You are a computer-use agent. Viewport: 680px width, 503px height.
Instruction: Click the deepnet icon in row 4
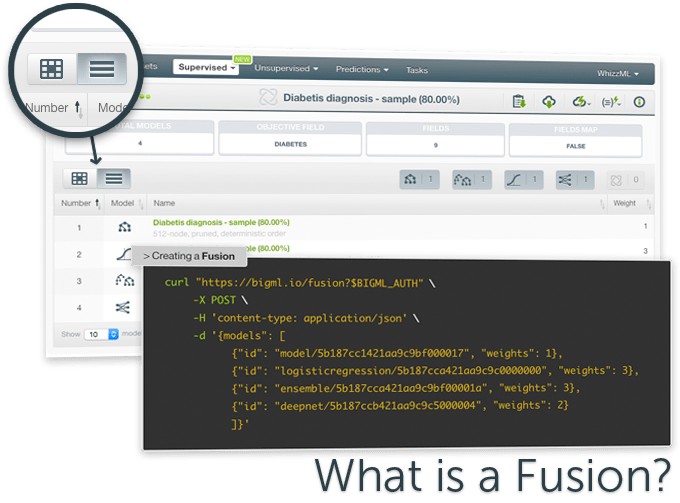pyautogui.click(x=125, y=306)
